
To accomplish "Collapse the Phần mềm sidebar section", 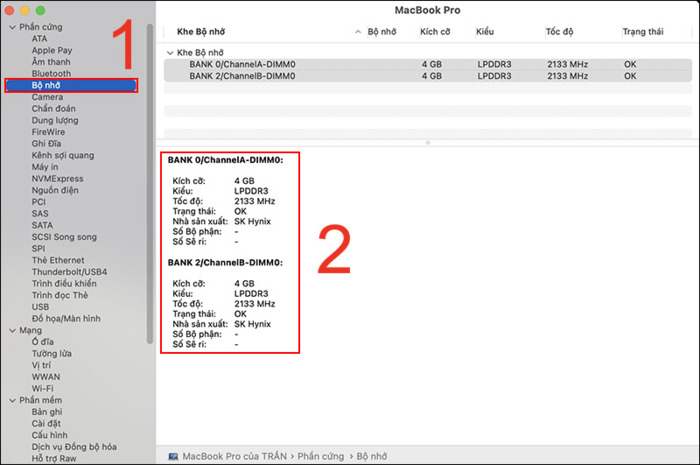I will coord(10,400).
